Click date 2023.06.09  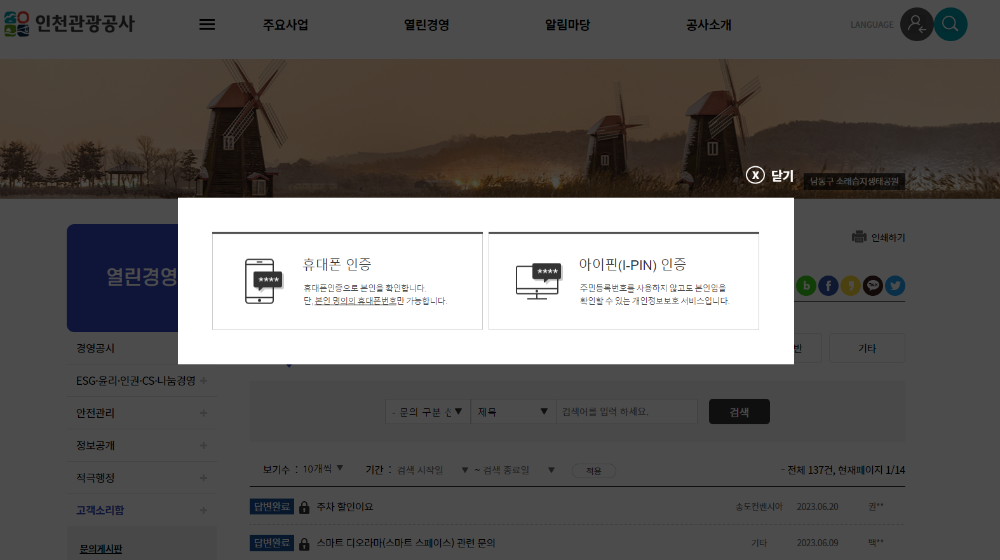(817, 543)
